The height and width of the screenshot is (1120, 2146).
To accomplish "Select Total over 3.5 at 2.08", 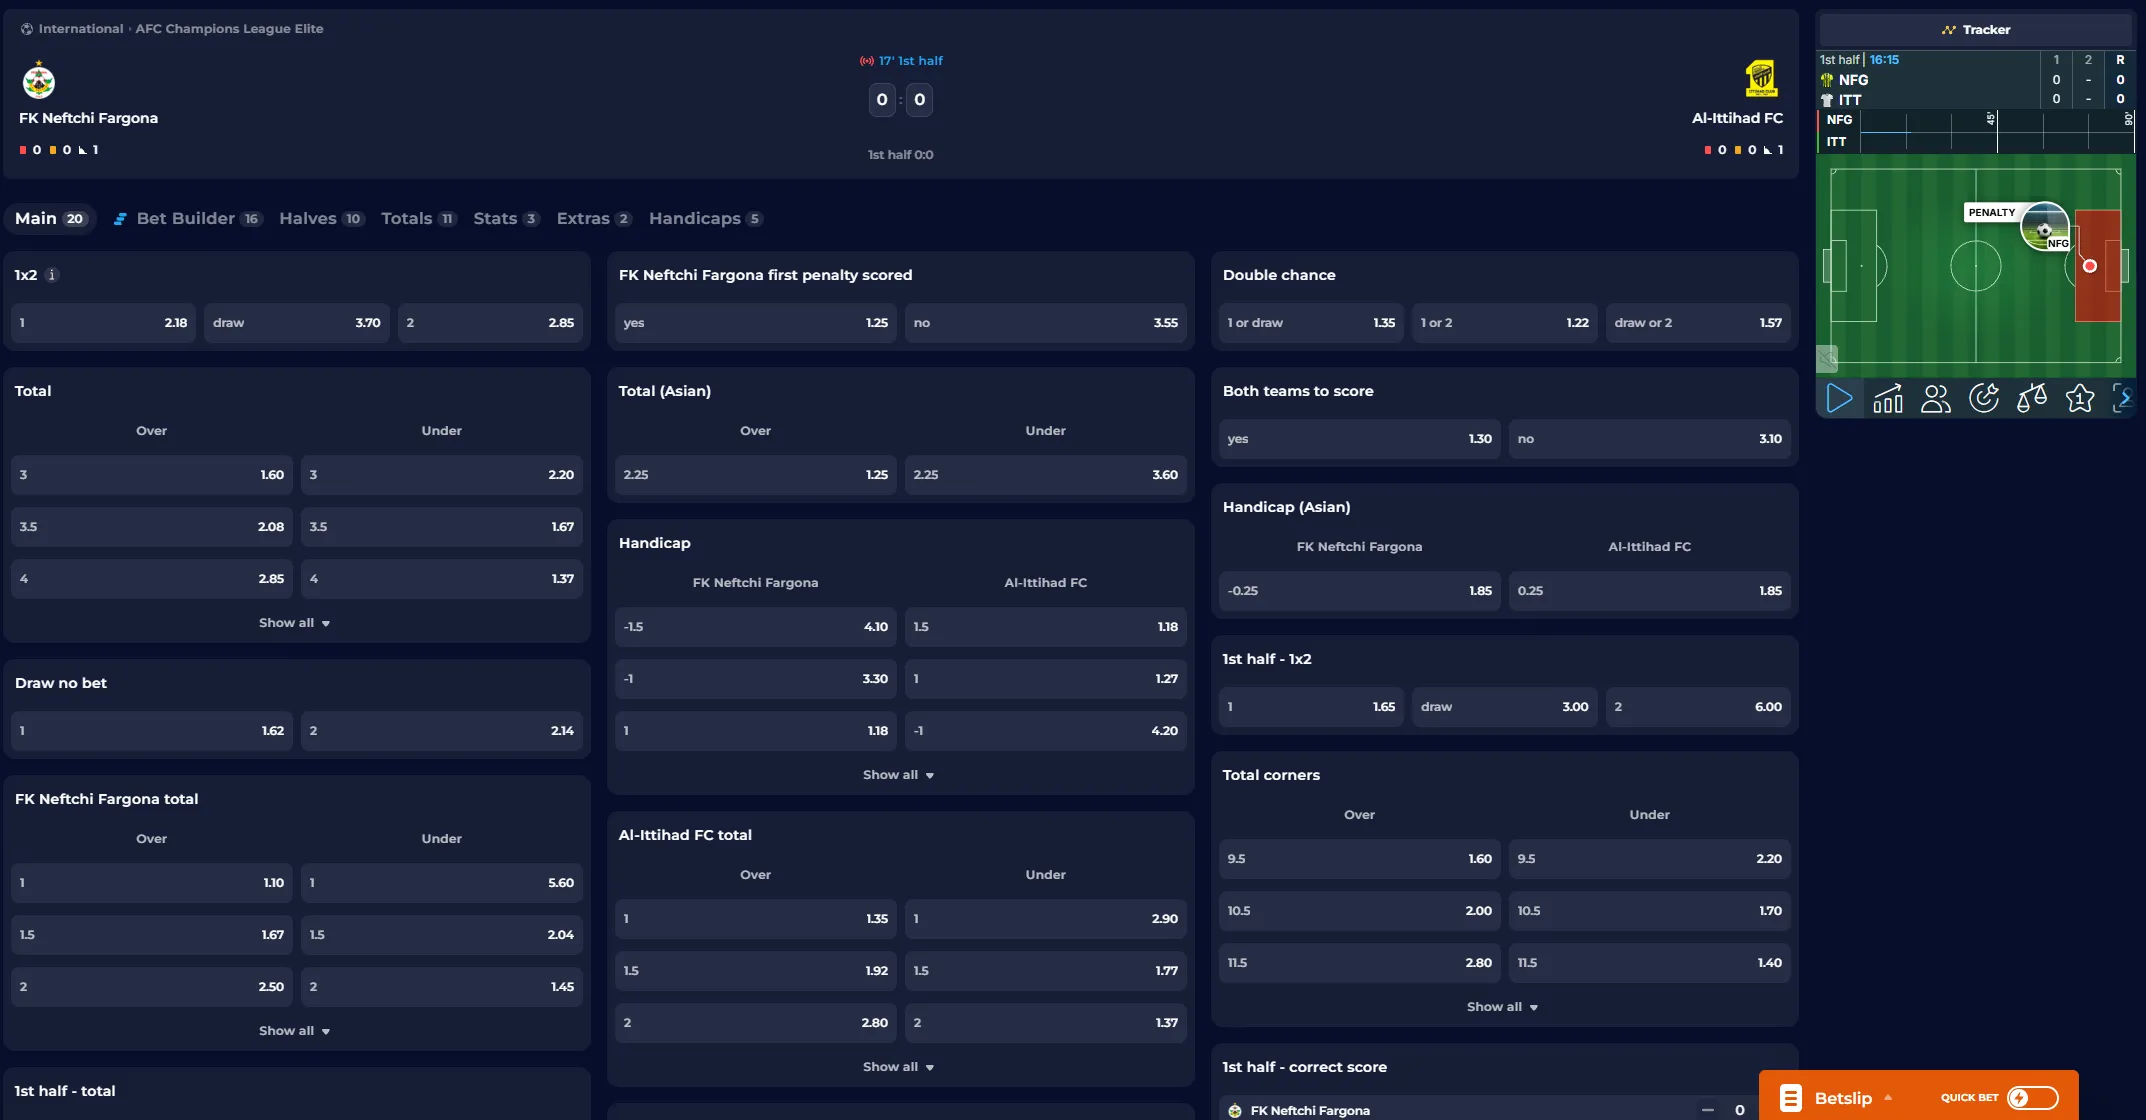I will click(x=152, y=527).
